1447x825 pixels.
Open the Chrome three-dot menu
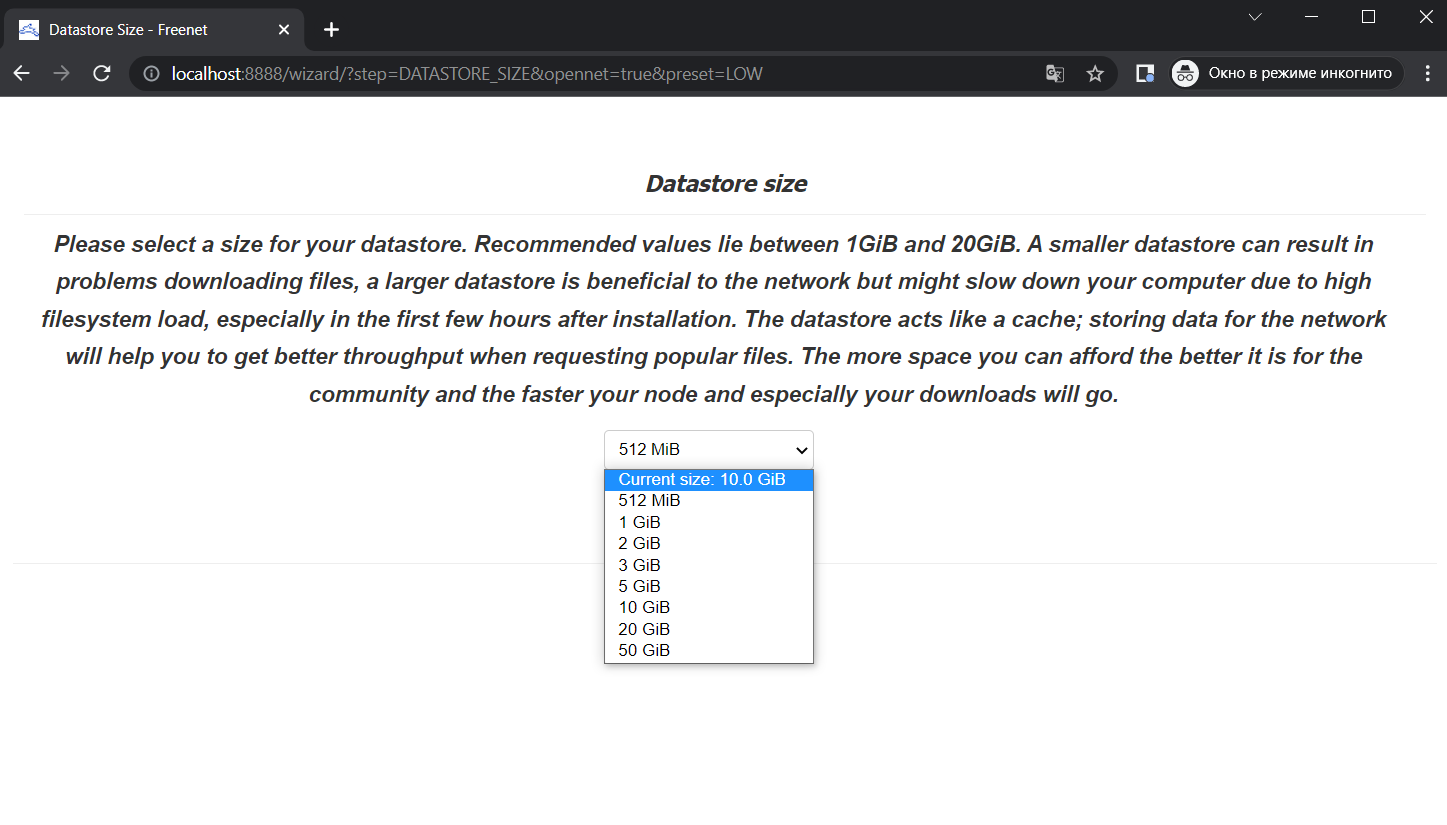click(x=1426, y=74)
